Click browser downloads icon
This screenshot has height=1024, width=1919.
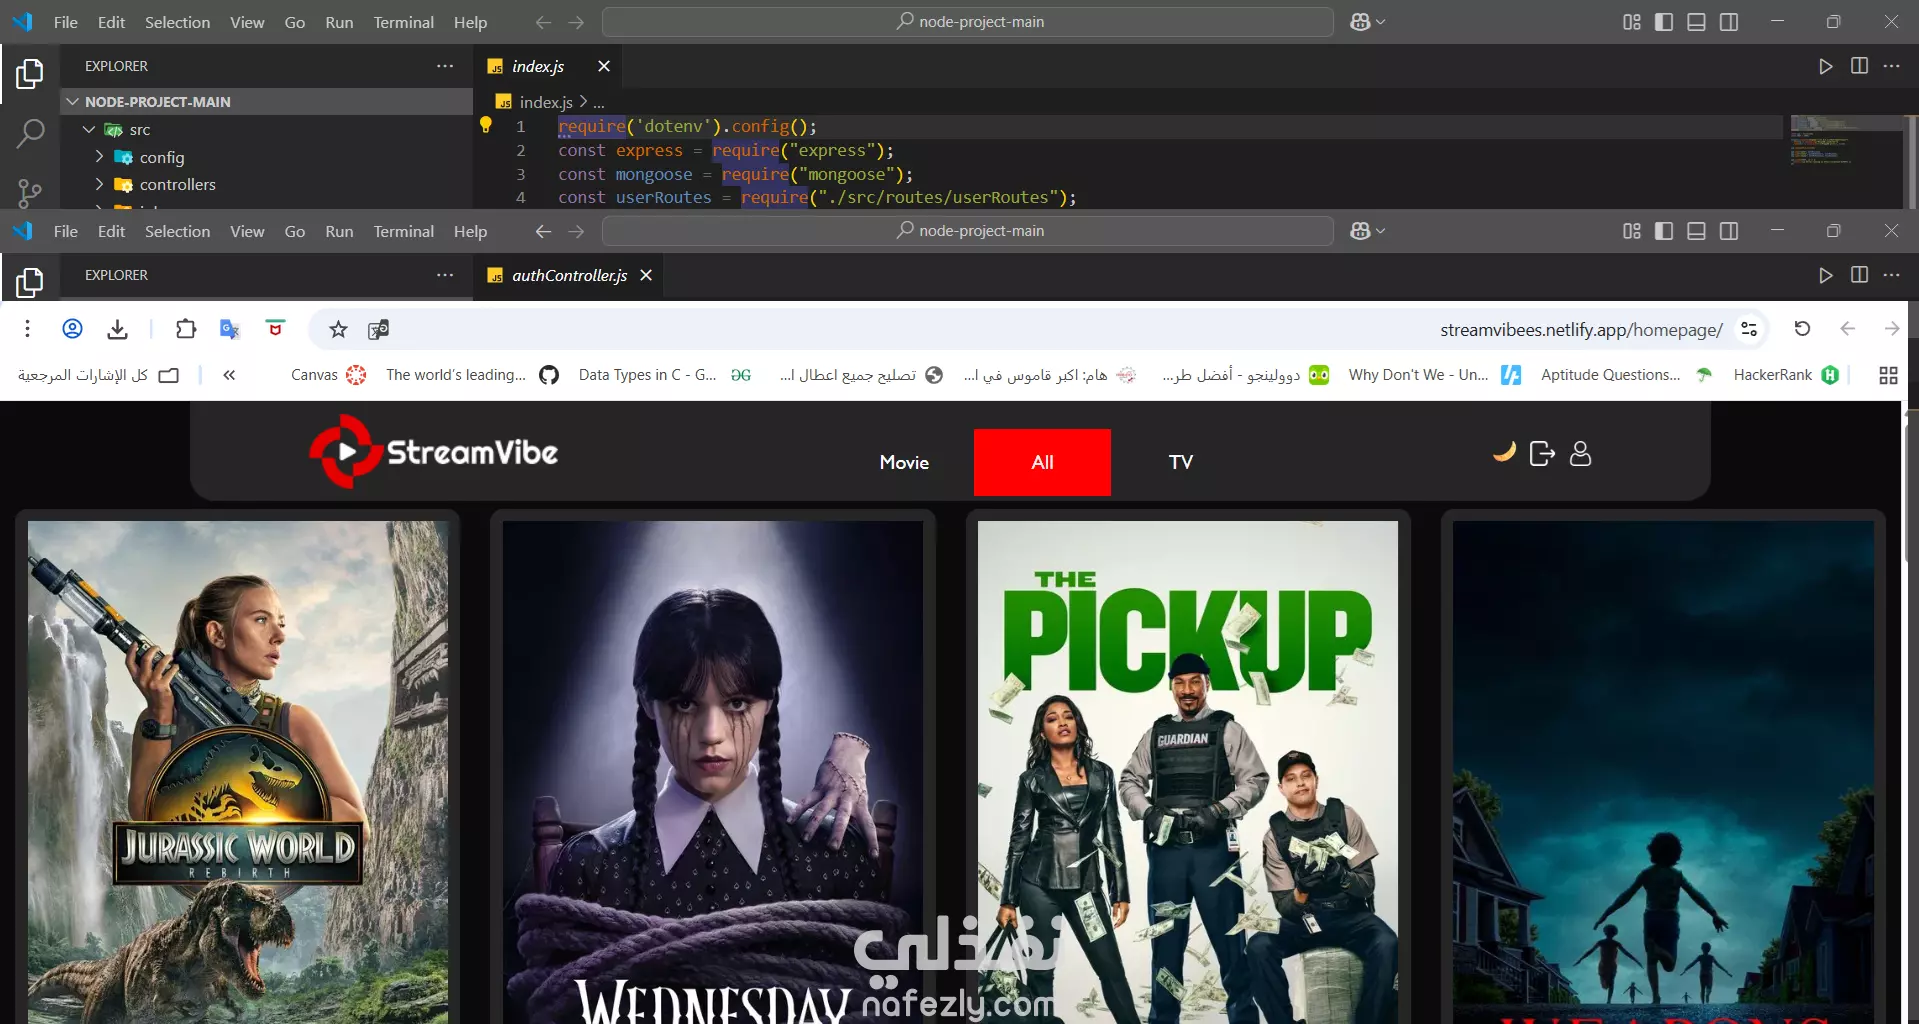117,329
